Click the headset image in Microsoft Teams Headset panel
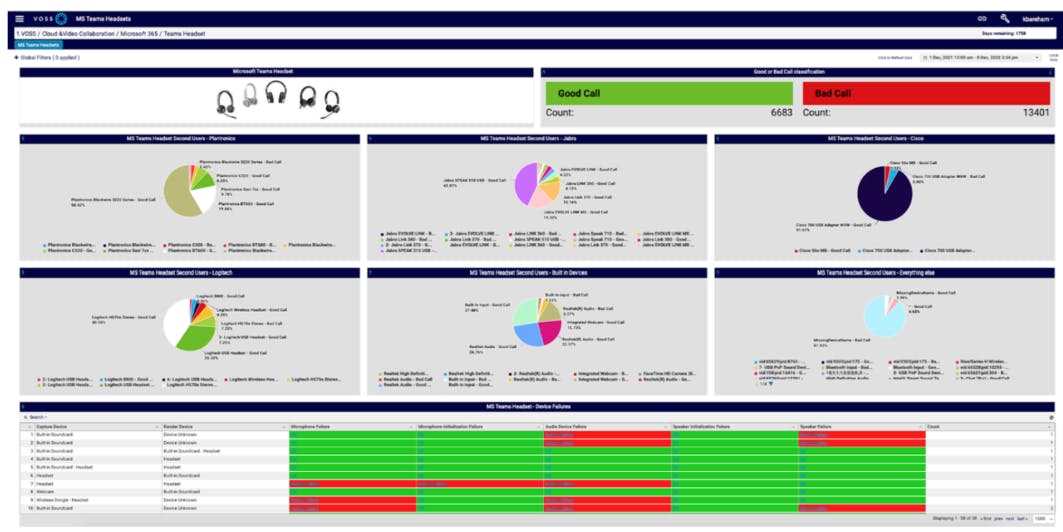 (277, 100)
